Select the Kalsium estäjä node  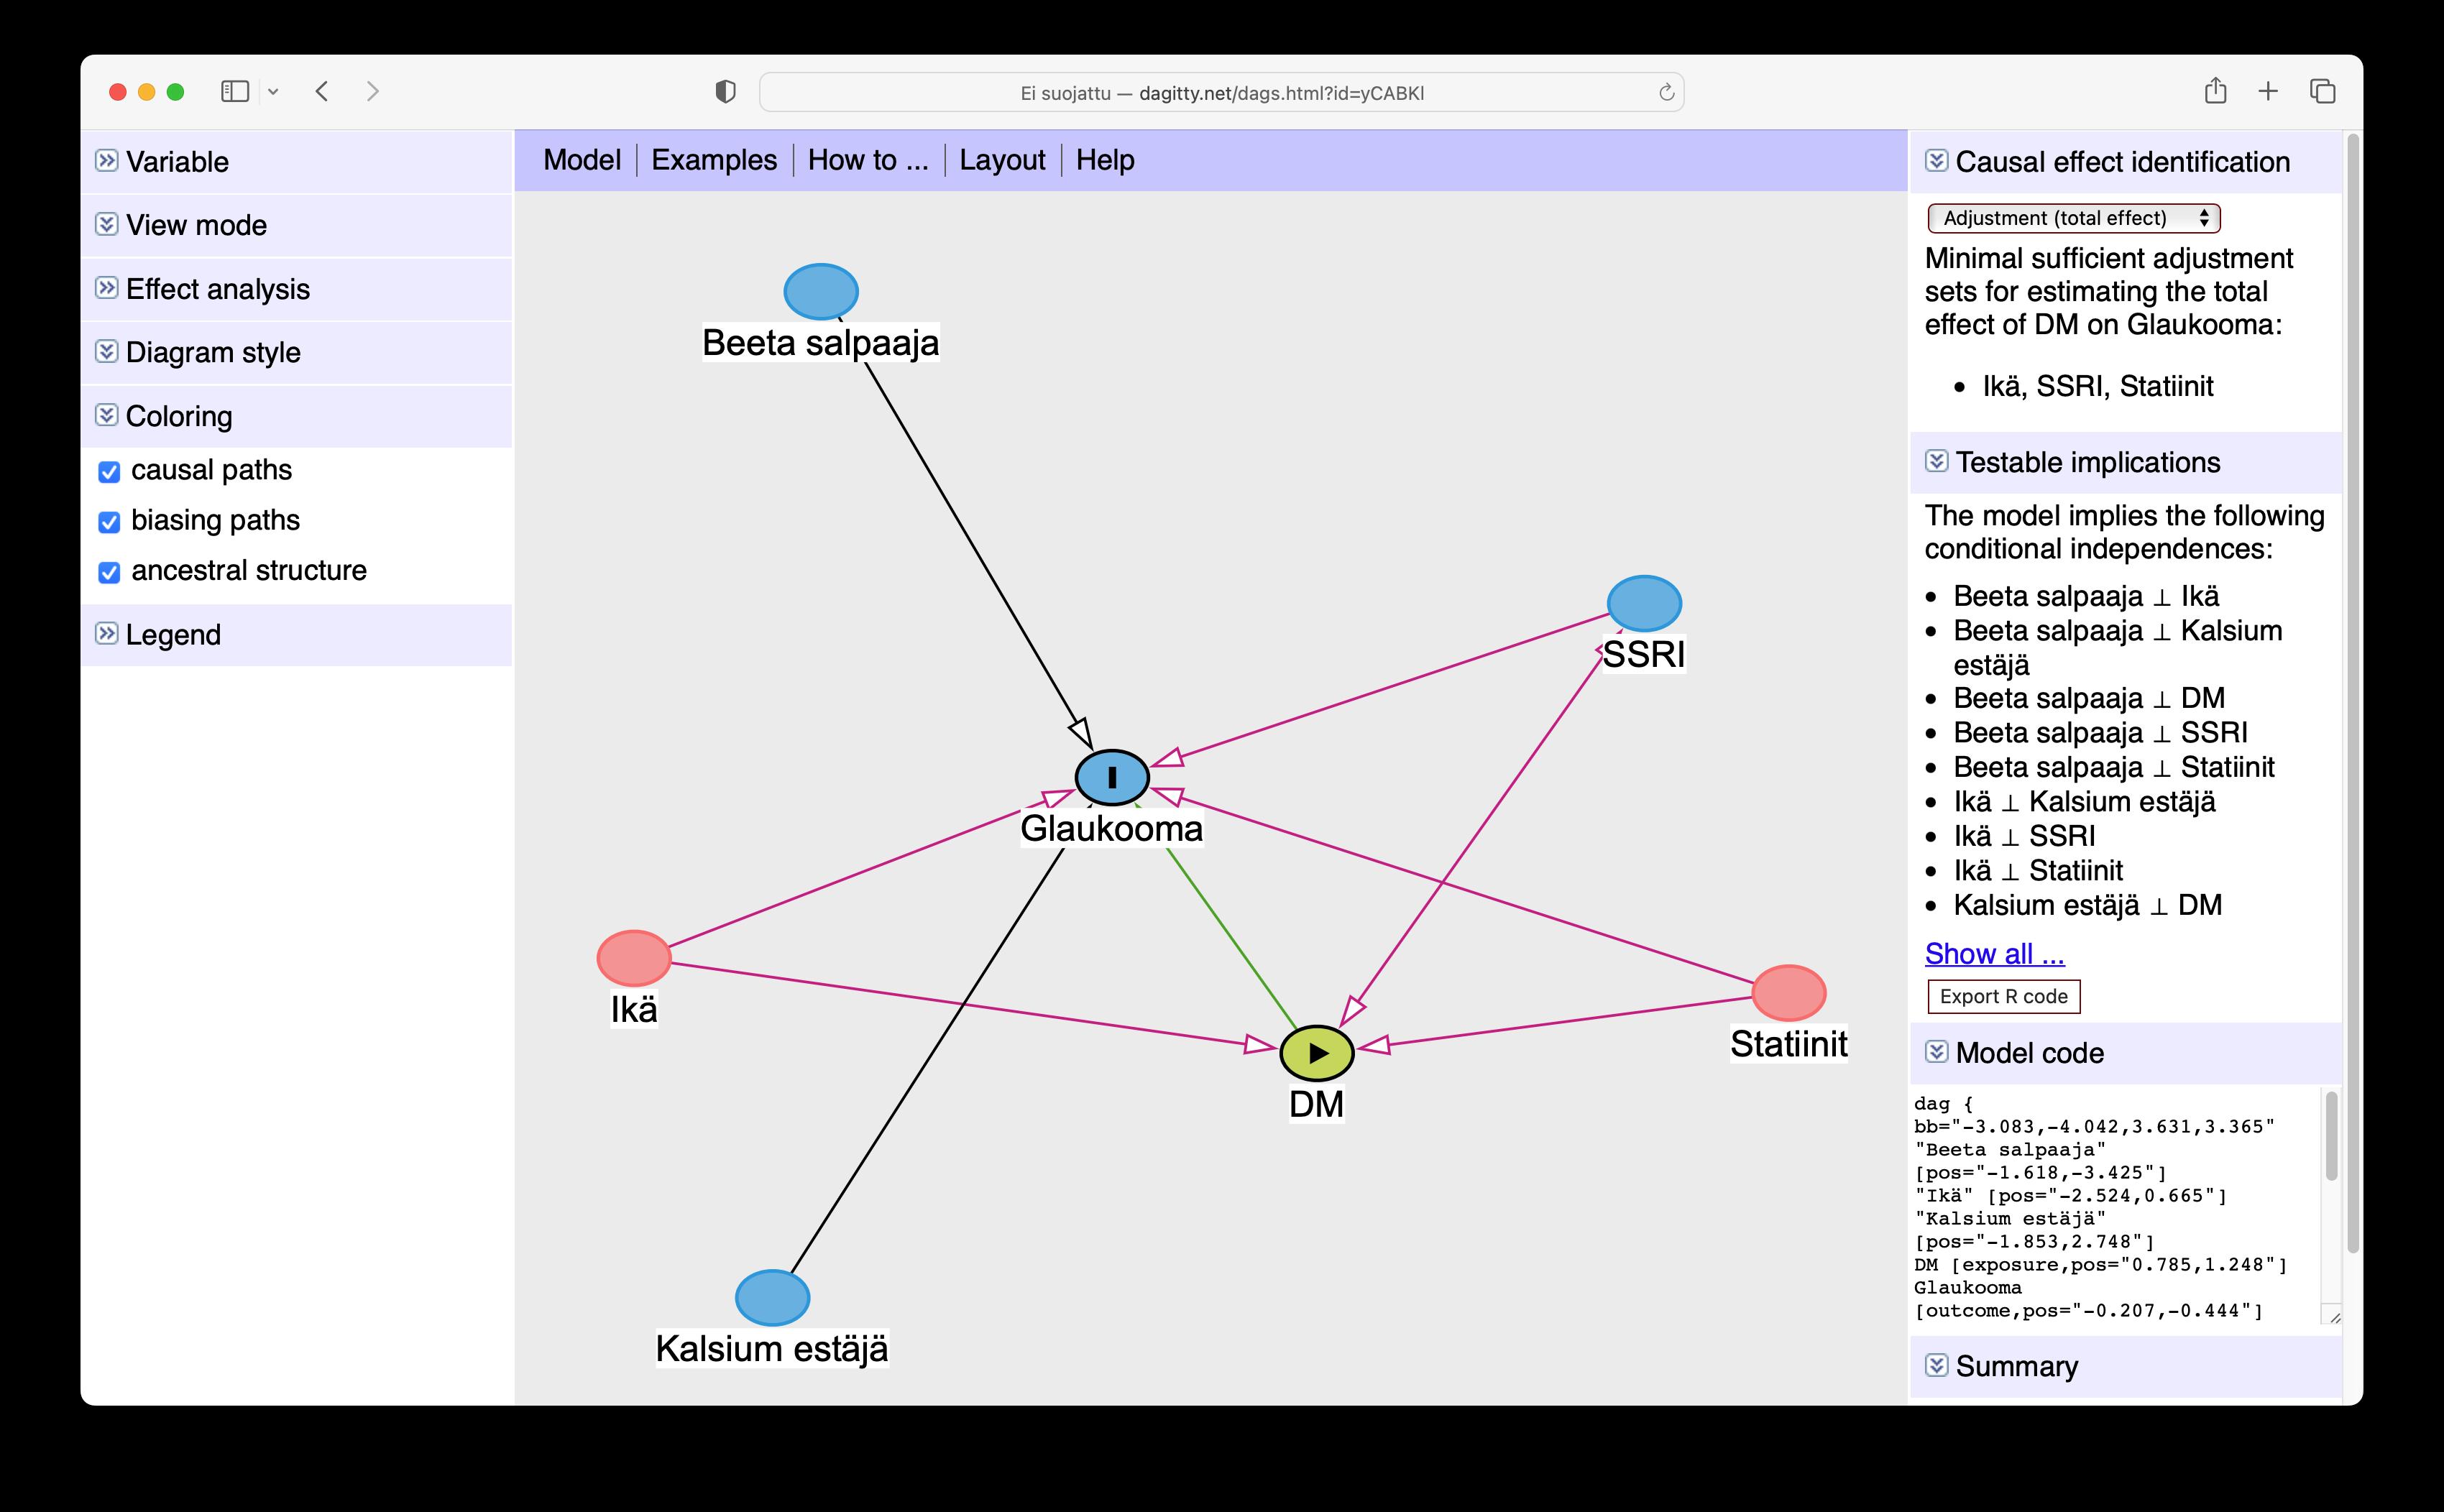(x=772, y=1297)
